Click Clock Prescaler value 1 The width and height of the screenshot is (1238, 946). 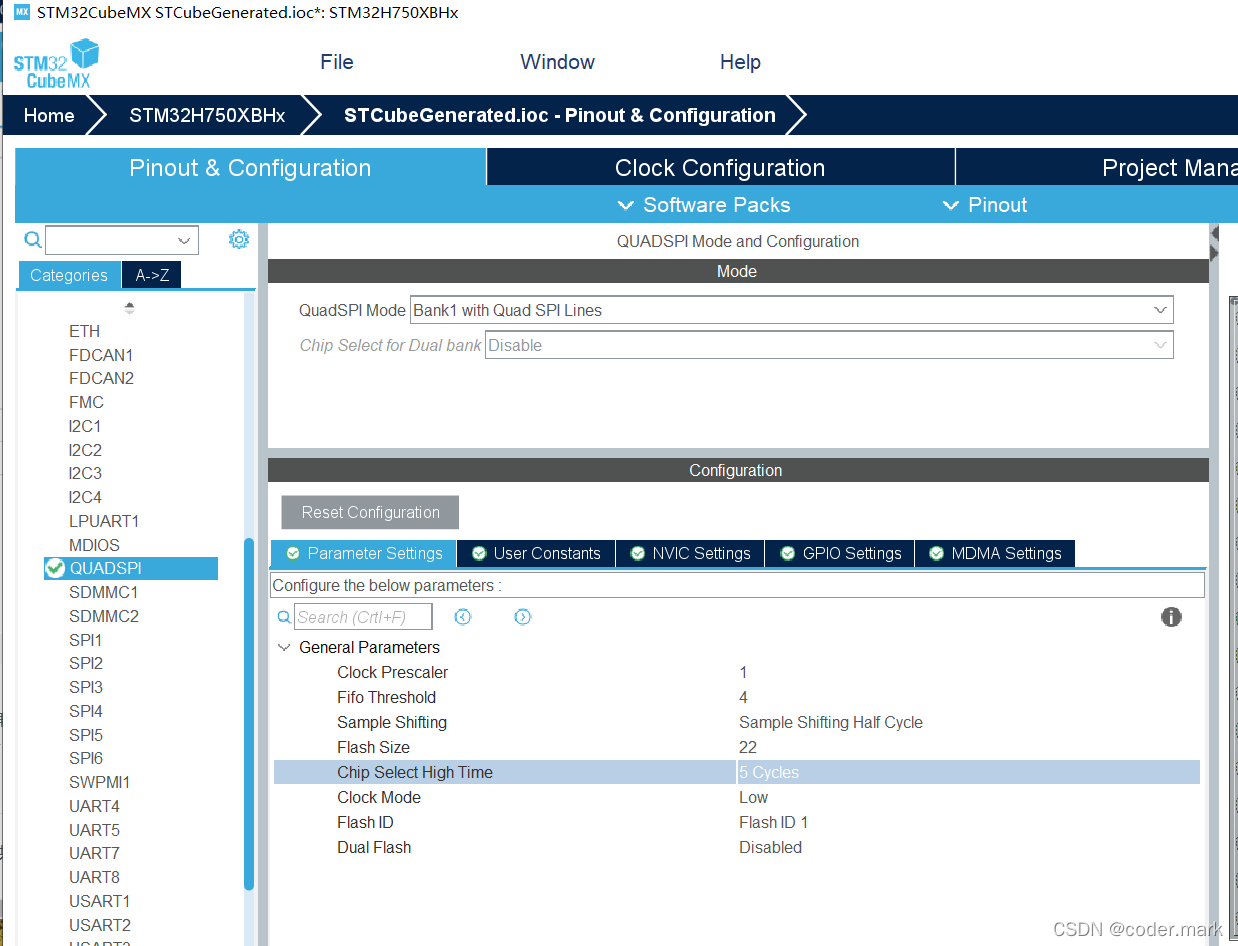(x=743, y=672)
